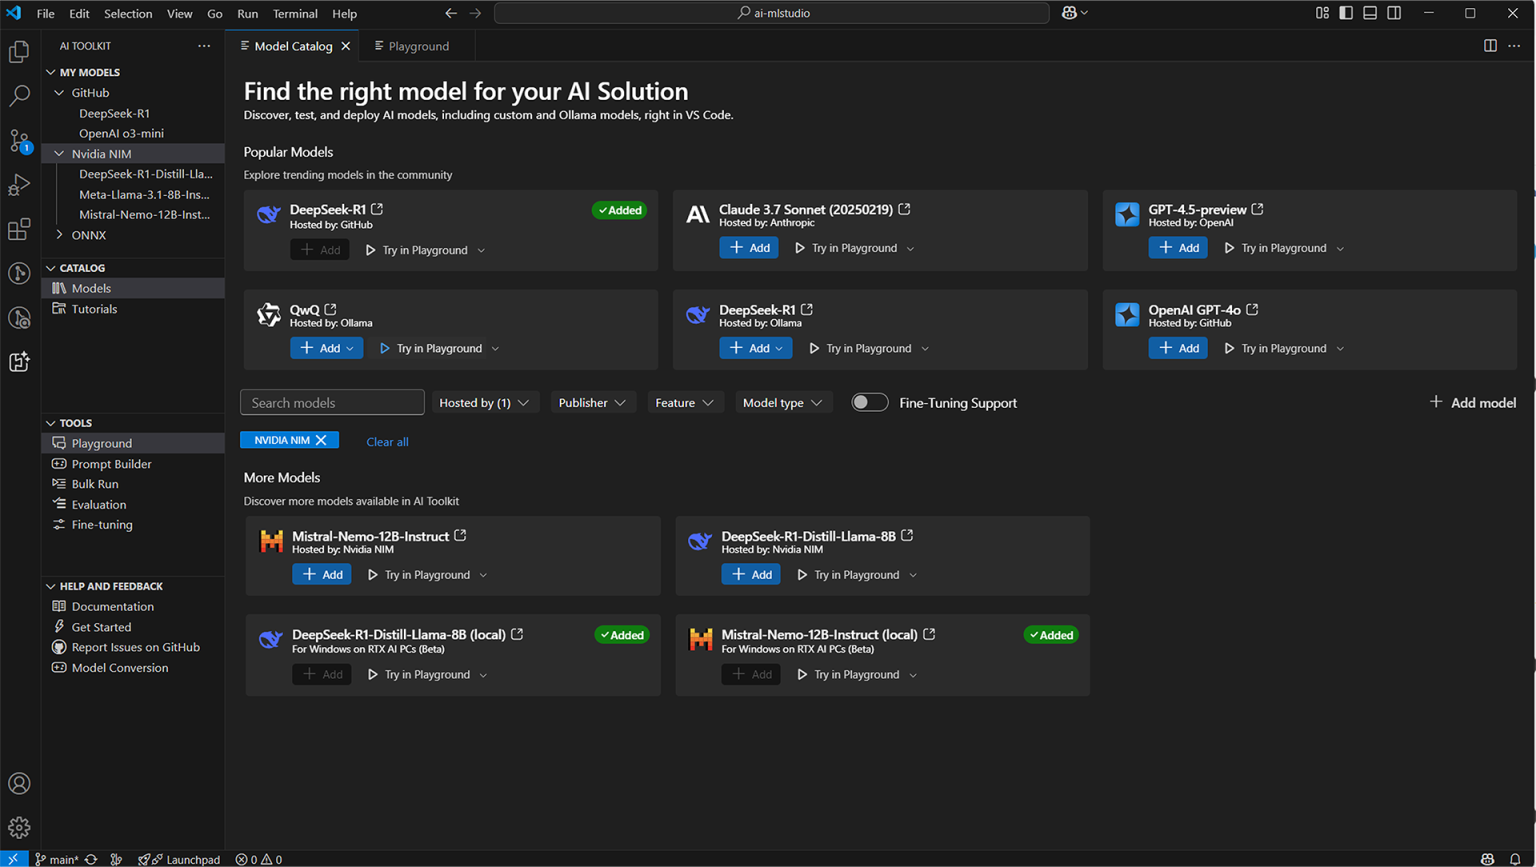Viewport: 1536px width, 867px height.
Task: Toggle the primary side bar layout button
Action: (1346, 13)
